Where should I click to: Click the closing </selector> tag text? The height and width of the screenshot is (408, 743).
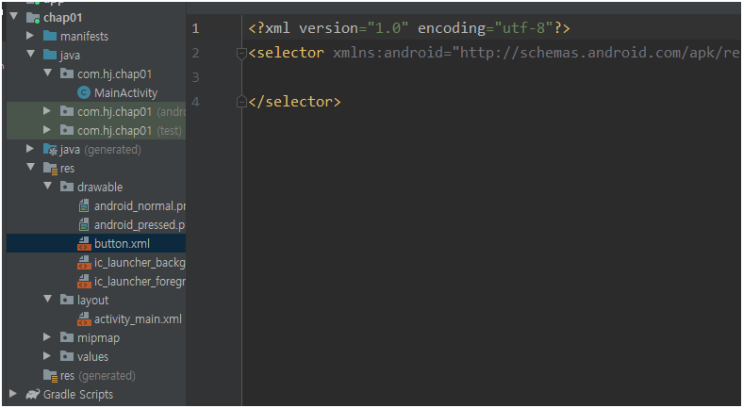[x=294, y=101]
